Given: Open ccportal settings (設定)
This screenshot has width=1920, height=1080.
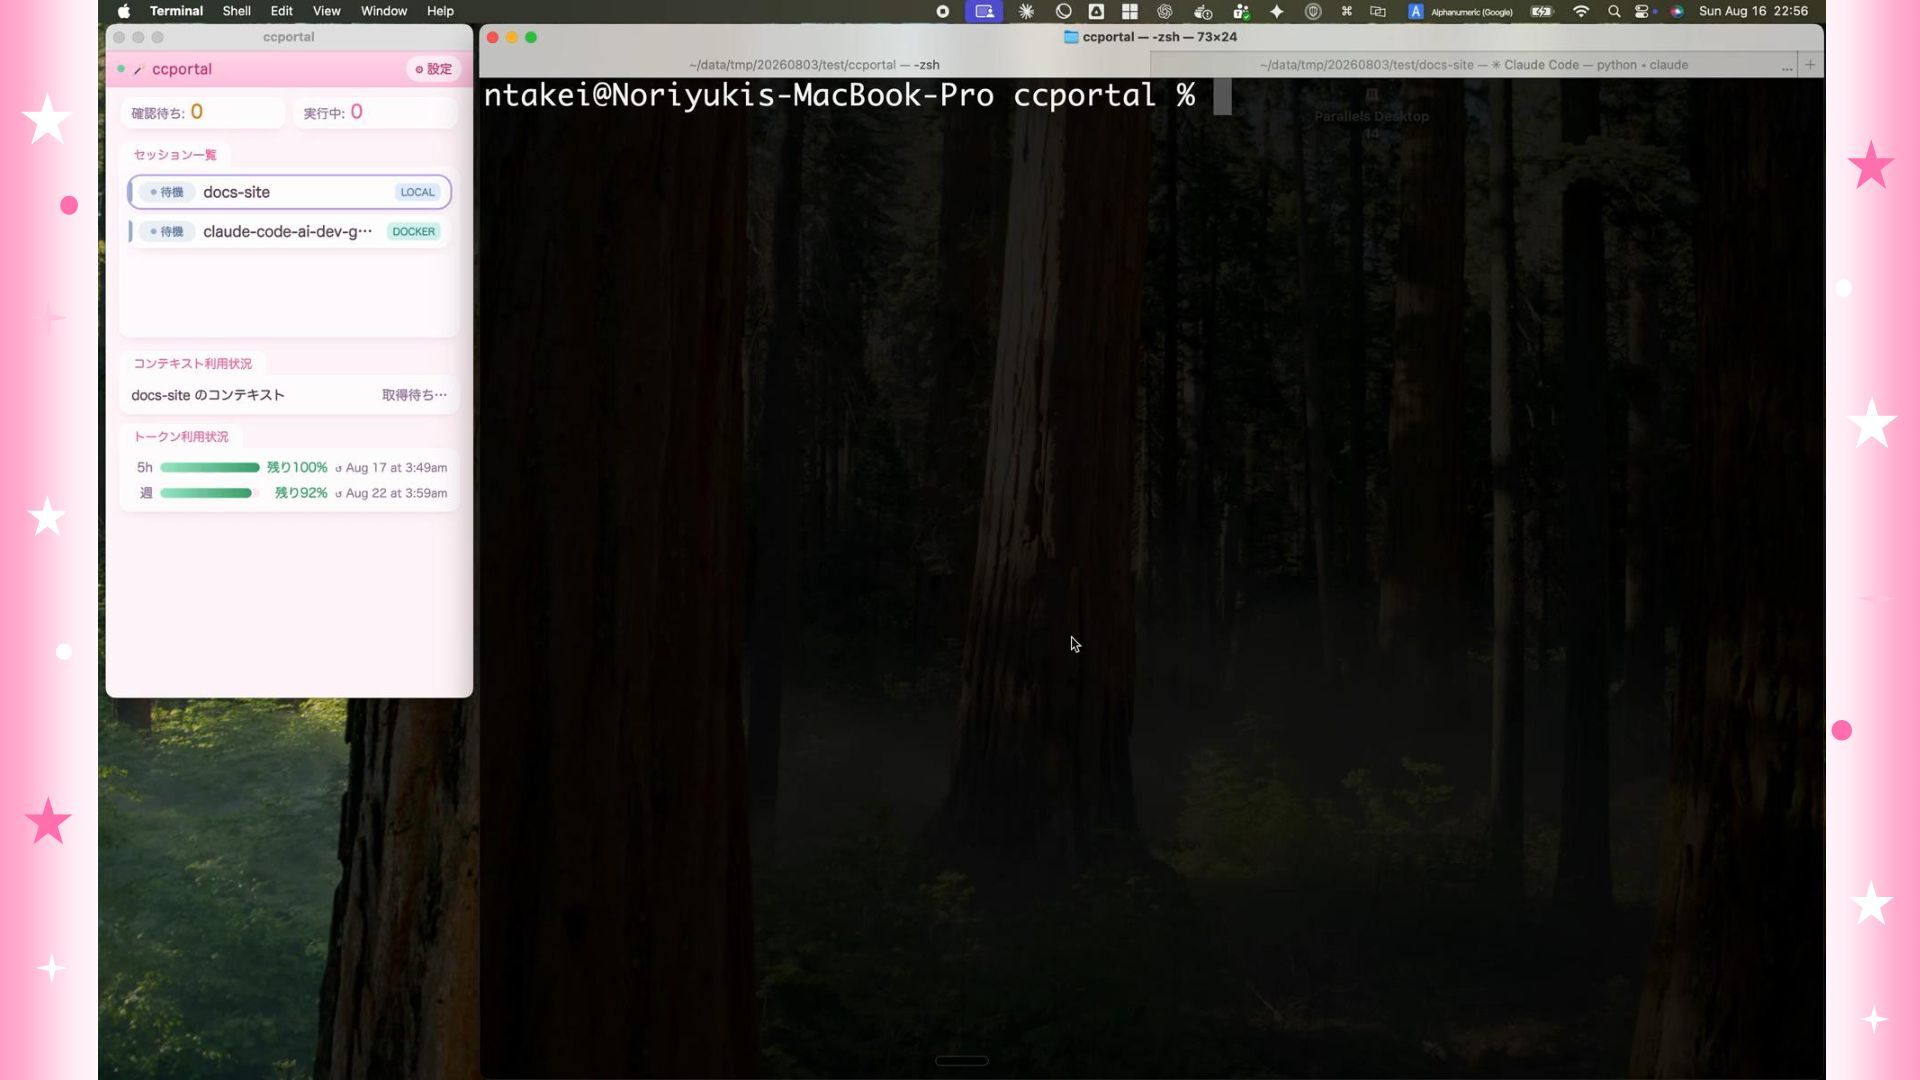Looking at the screenshot, I should (x=434, y=69).
